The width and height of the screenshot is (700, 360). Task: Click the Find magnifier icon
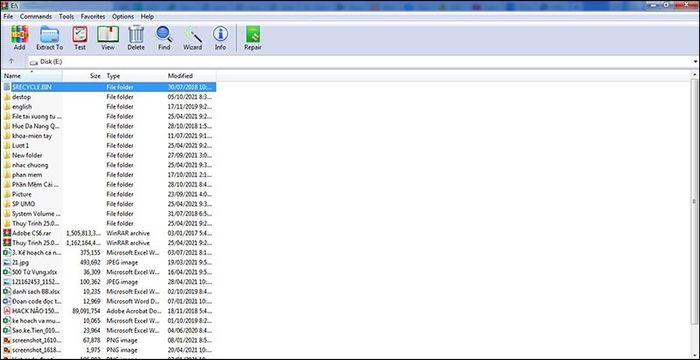pyautogui.click(x=164, y=34)
